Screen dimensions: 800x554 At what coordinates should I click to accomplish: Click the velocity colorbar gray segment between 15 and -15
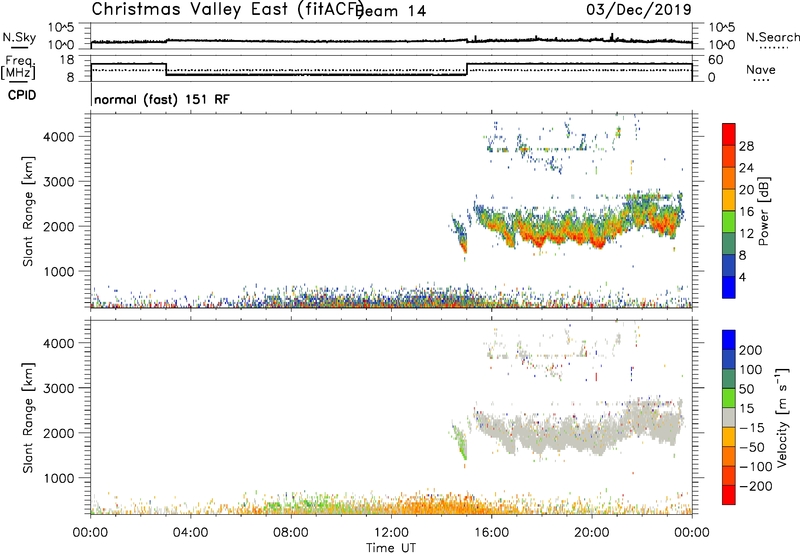(729, 418)
